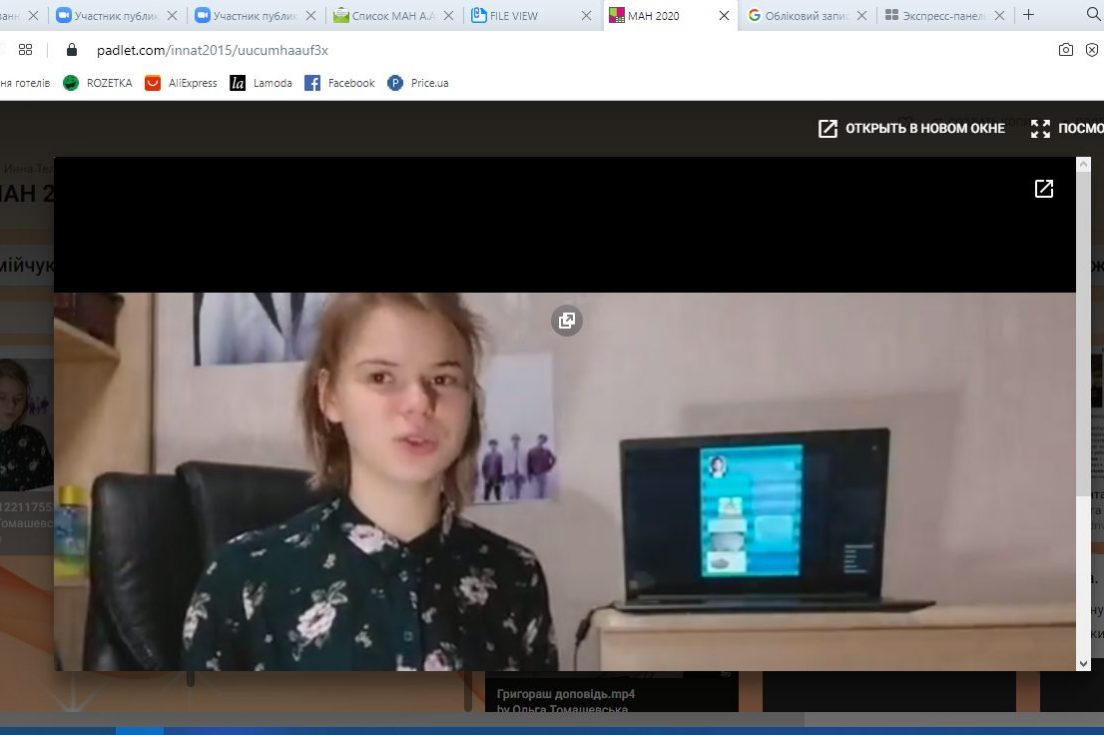Image resolution: width=1104 pixels, height=735 pixels.
Task: Click the snapshot camera icon in the address bar
Action: click(1066, 50)
